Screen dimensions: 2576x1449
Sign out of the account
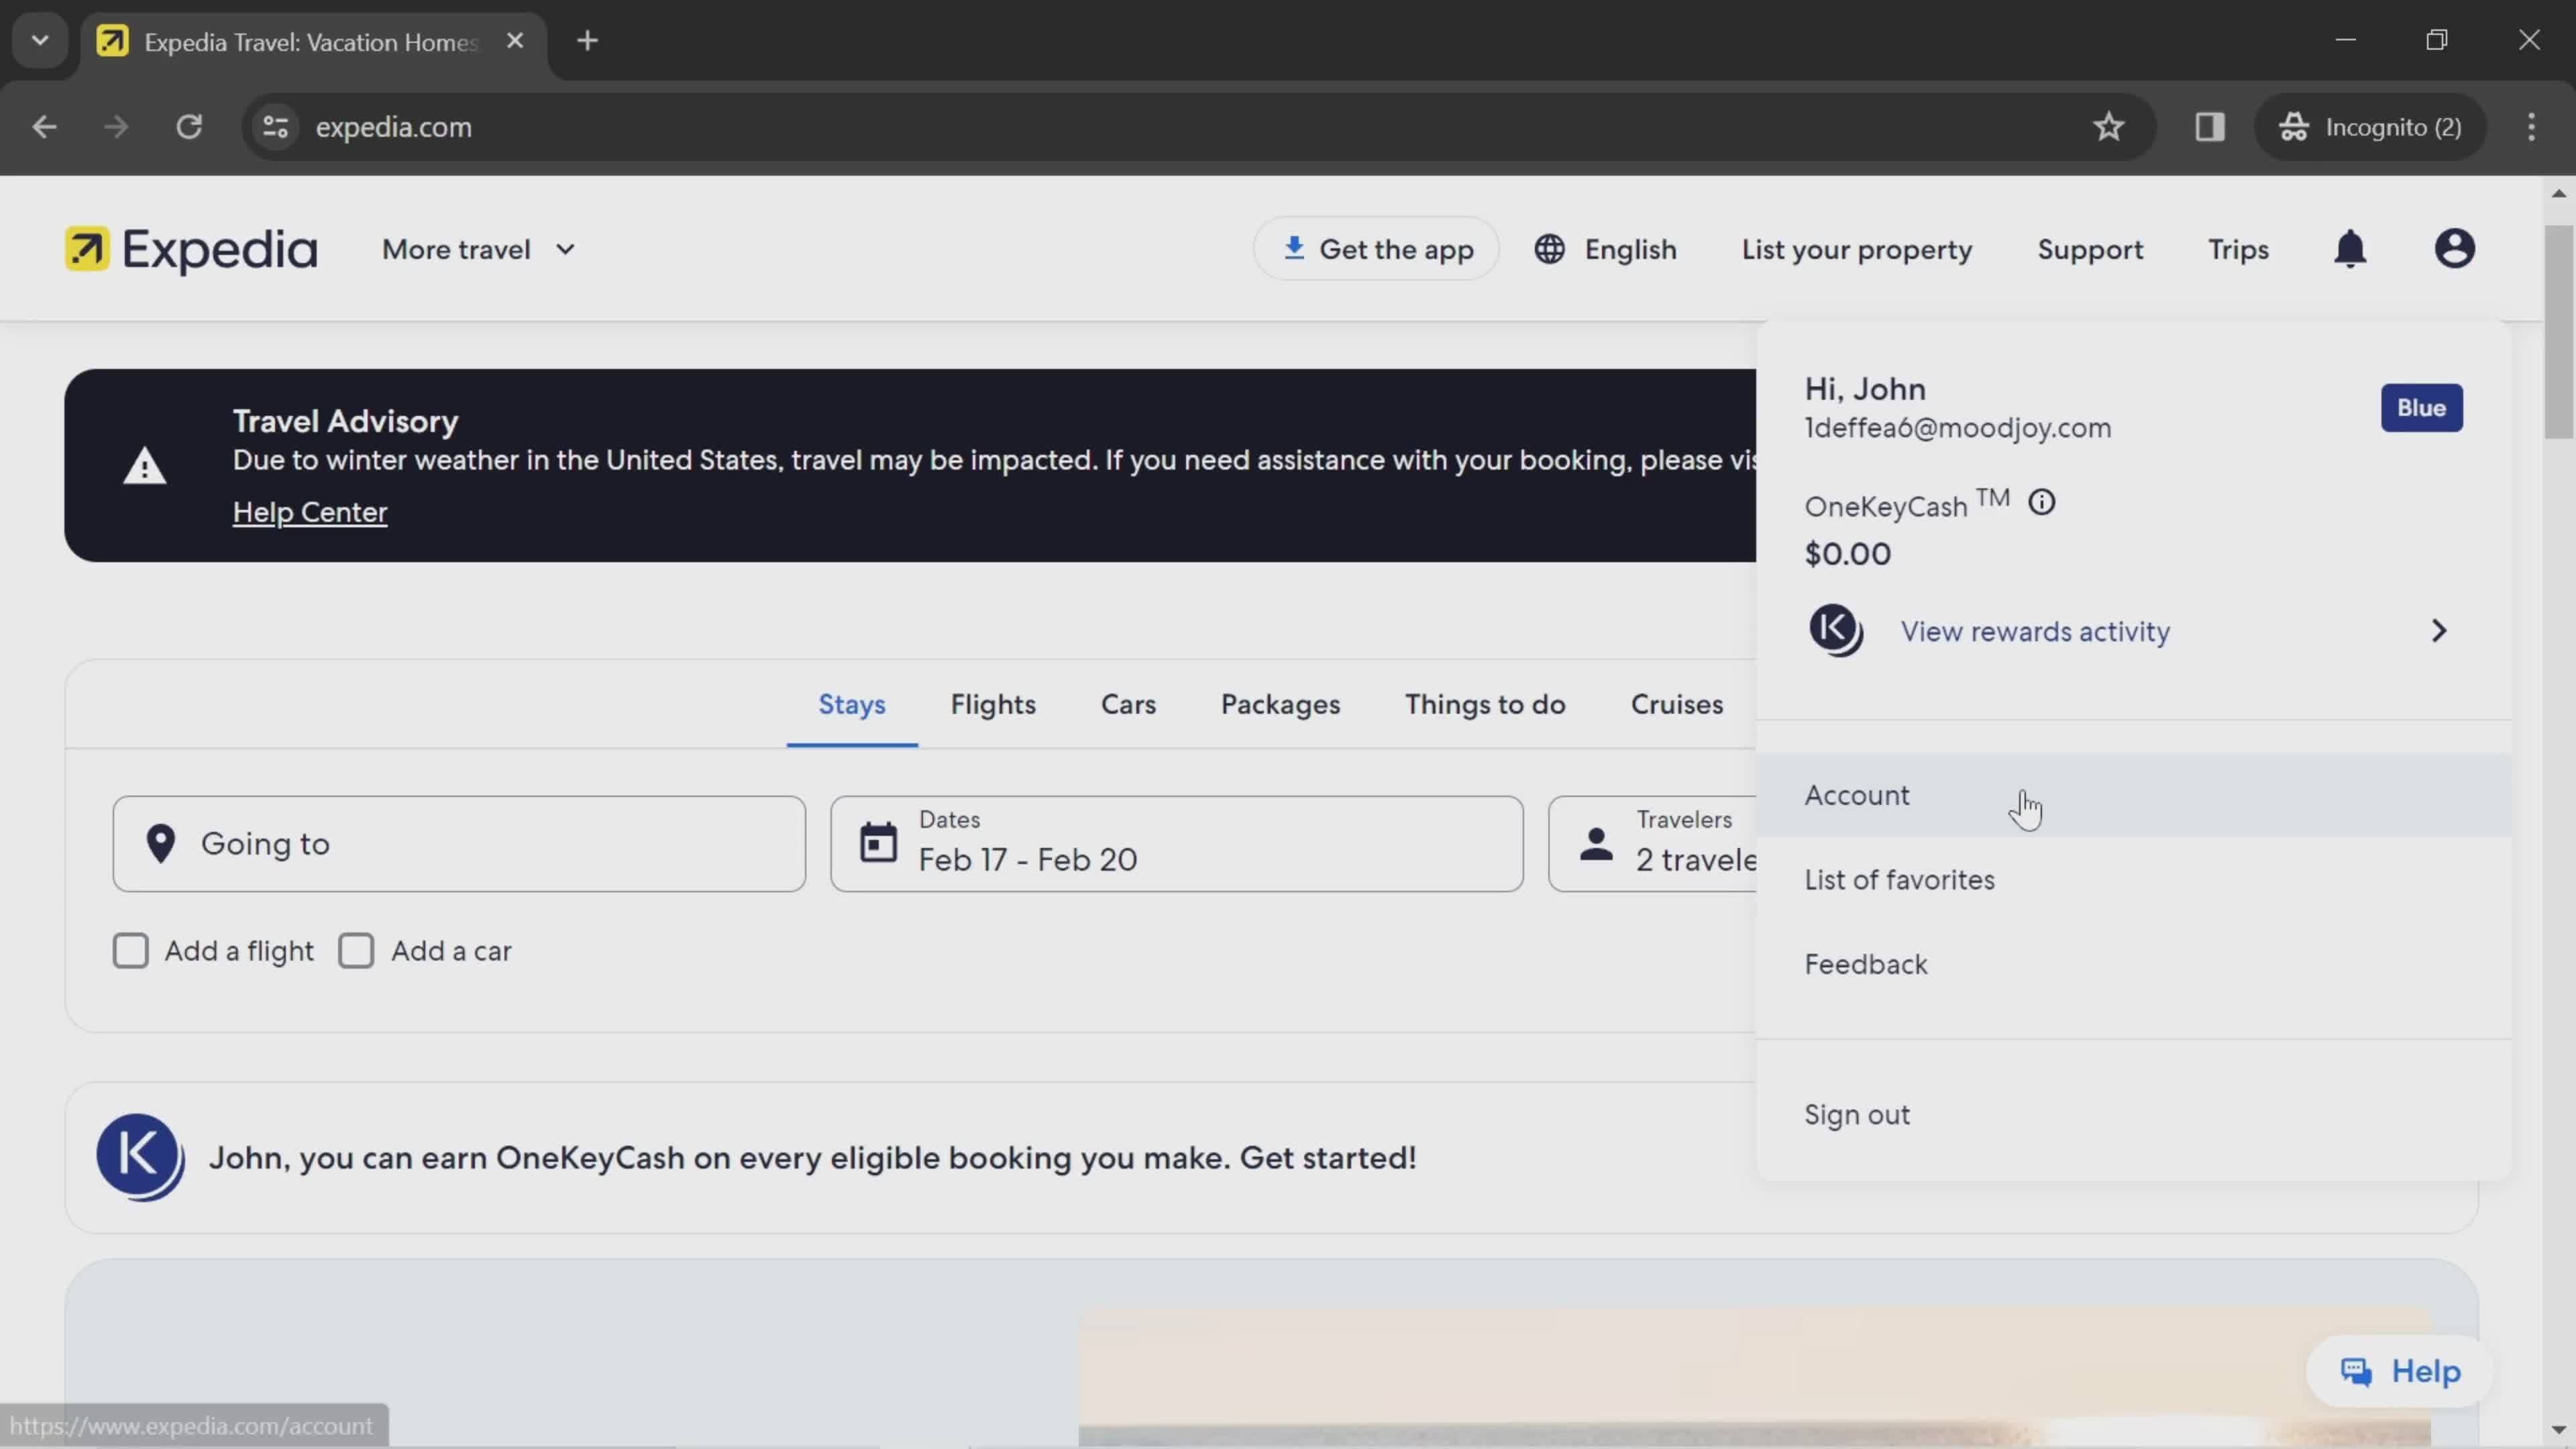tap(2134, 1115)
